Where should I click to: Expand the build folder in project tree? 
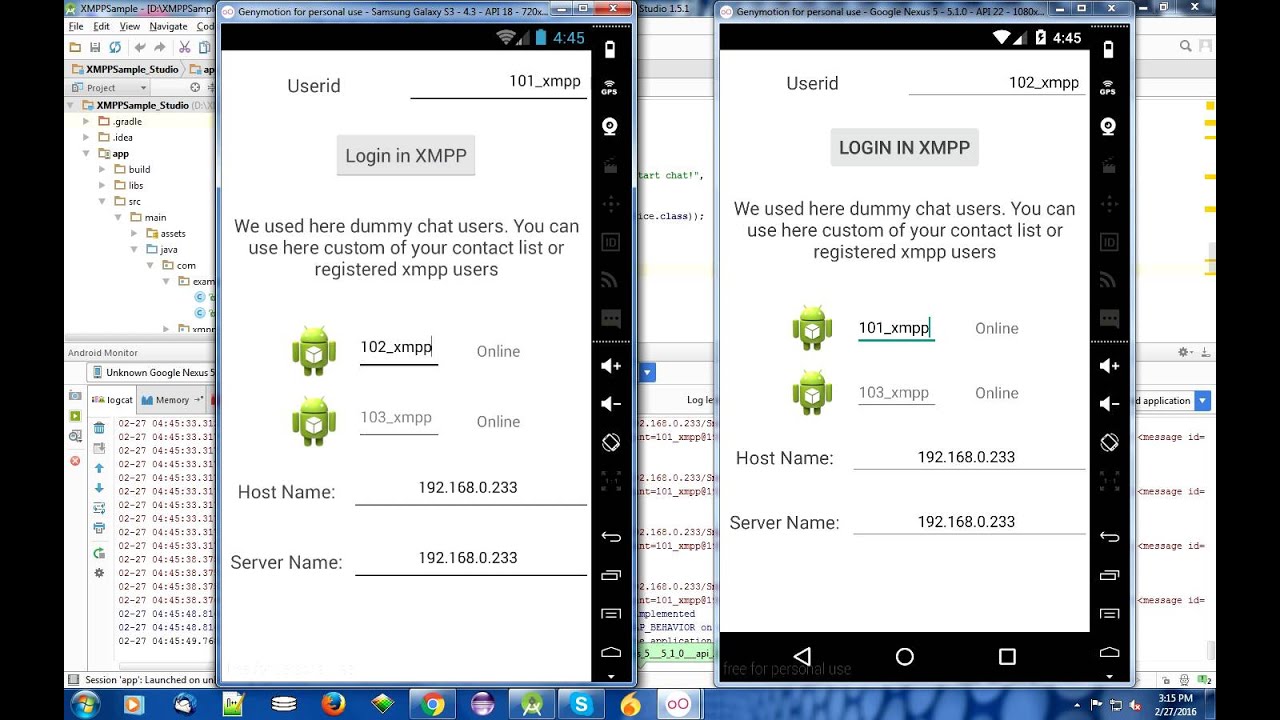point(103,170)
